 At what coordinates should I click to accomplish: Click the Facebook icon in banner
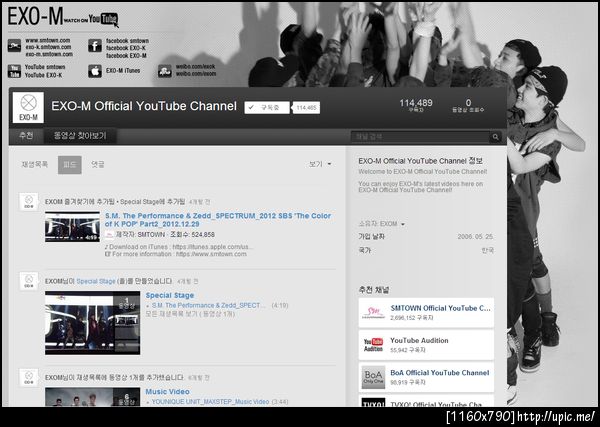[95, 46]
